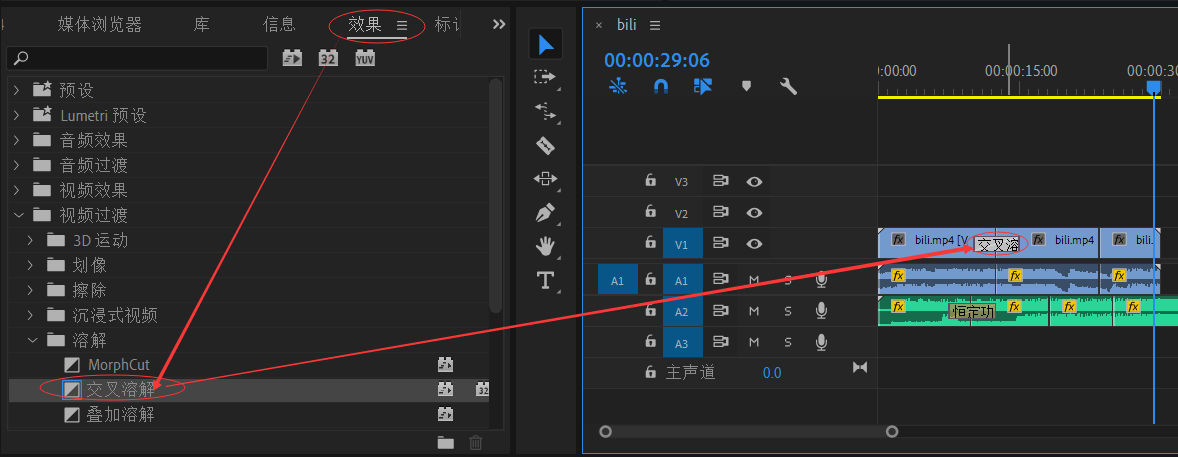1178x457 pixels.
Task: Select the Hand tool
Action: pos(545,246)
